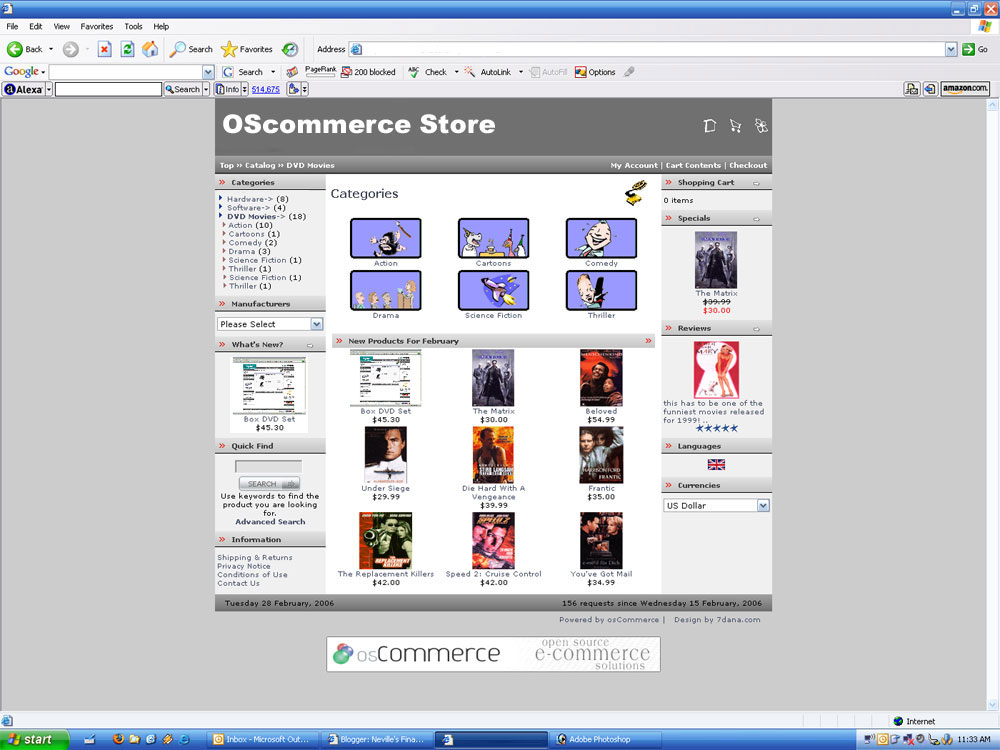Image resolution: width=1000 pixels, height=750 pixels.
Task: Select the Science Fiction category icon
Action: (493, 291)
